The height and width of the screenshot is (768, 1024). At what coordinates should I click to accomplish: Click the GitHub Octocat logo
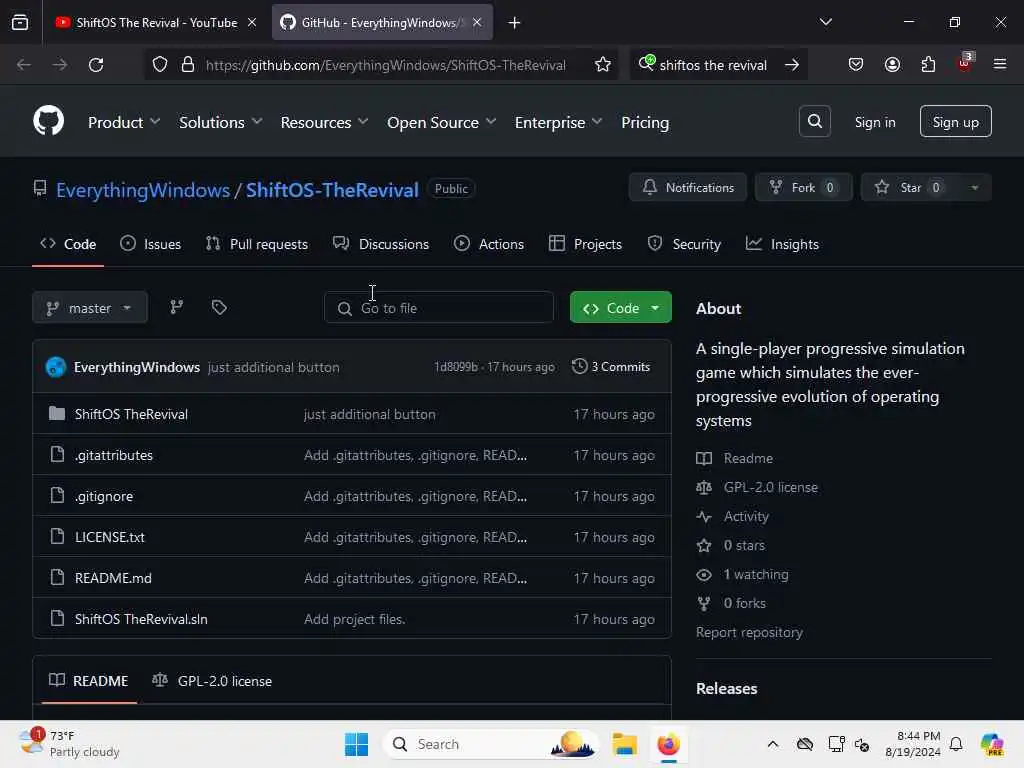click(48, 121)
